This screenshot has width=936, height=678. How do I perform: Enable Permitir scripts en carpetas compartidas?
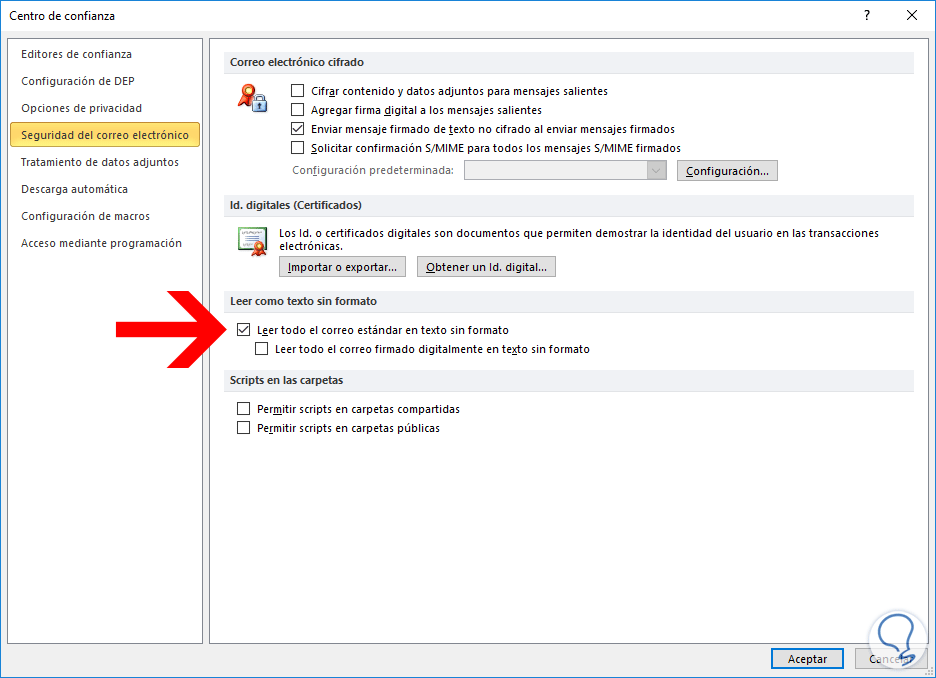(244, 409)
